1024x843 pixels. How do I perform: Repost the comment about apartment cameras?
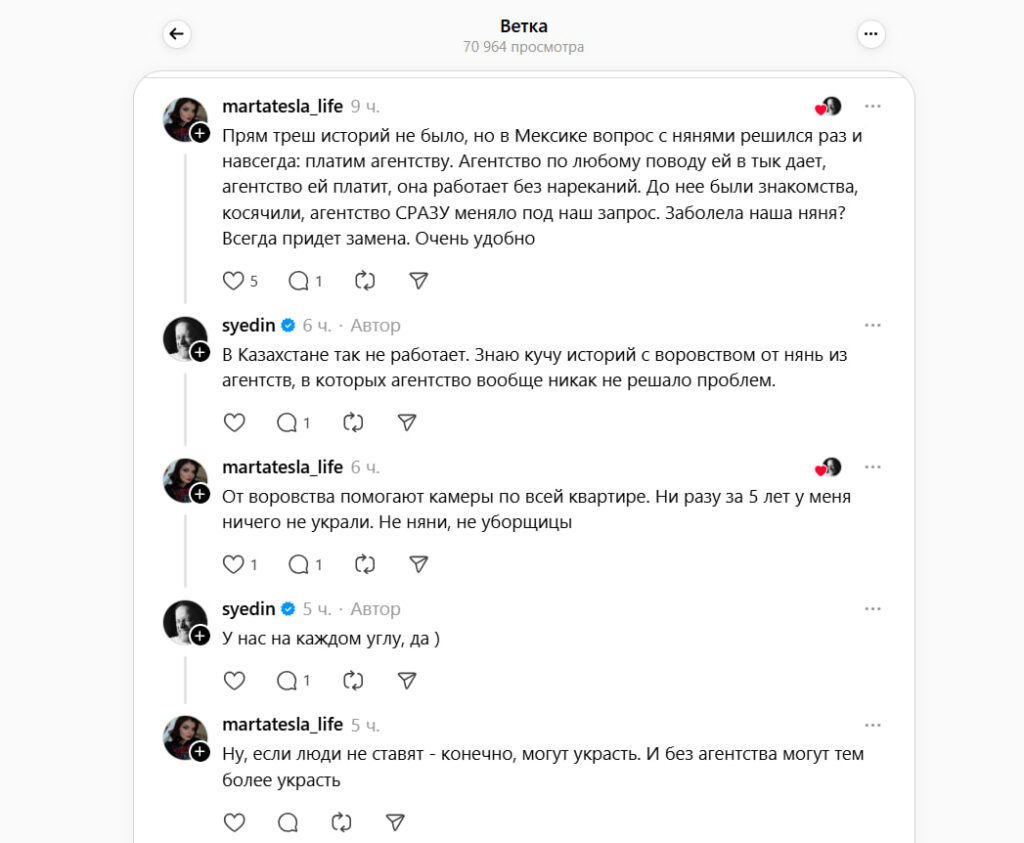coord(364,564)
